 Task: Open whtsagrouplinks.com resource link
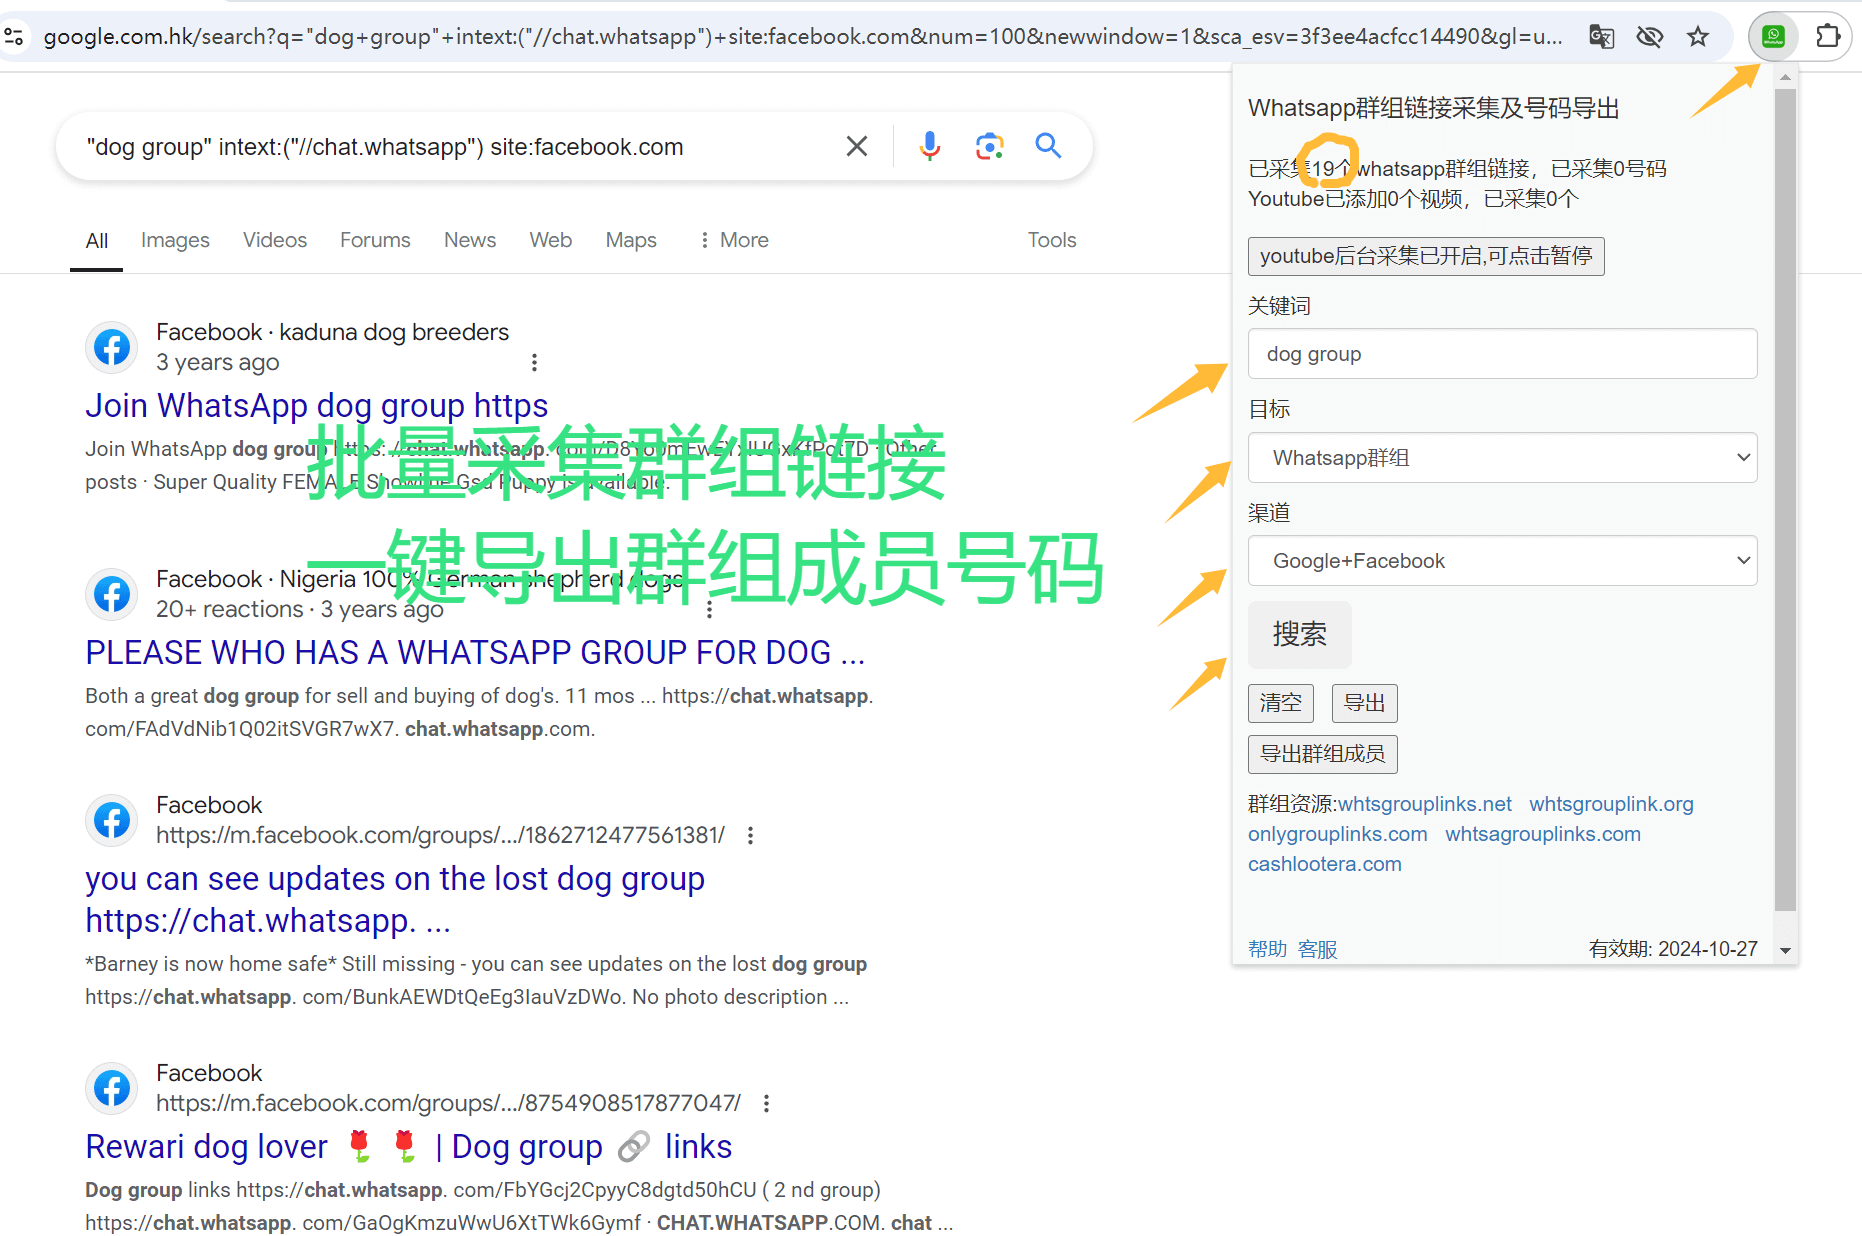(1543, 834)
